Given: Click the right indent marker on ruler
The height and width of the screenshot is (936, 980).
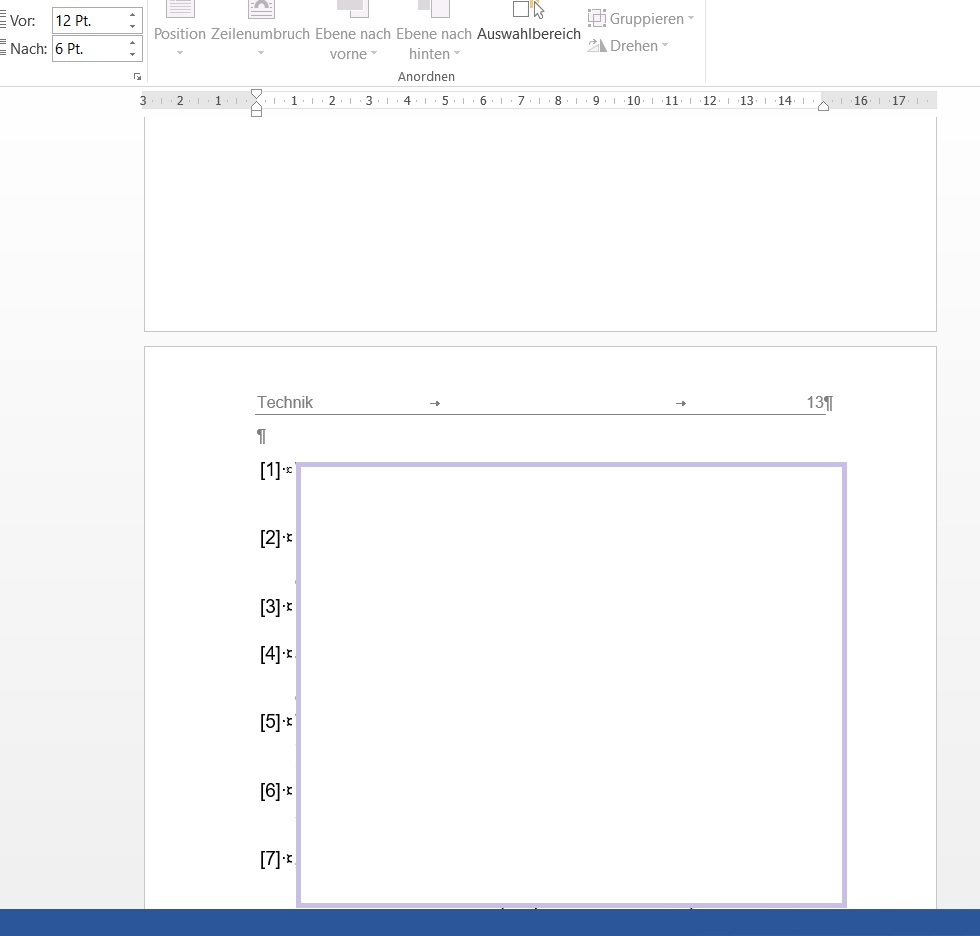Looking at the screenshot, I should pyautogui.click(x=824, y=106).
